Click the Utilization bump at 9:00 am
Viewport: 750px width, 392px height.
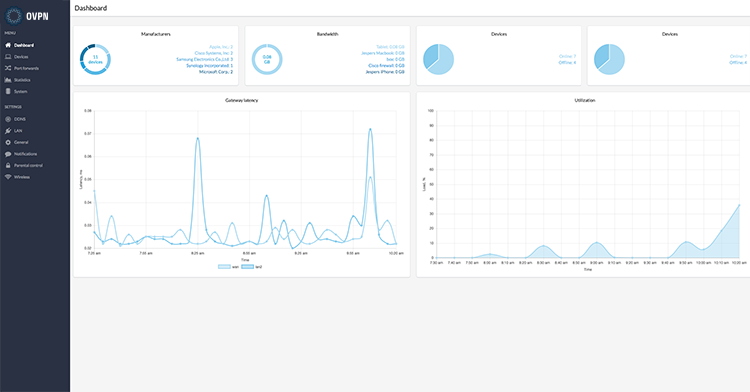coord(596,243)
